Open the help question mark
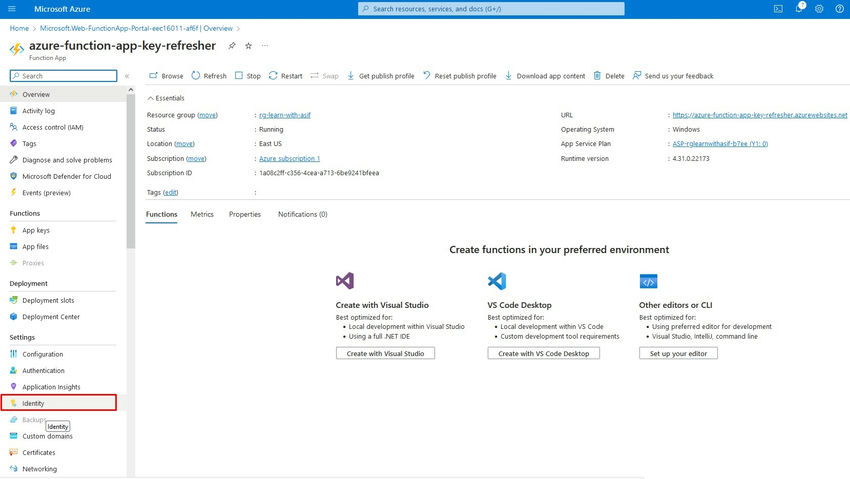The height and width of the screenshot is (479, 850). click(x=839, y=9)
